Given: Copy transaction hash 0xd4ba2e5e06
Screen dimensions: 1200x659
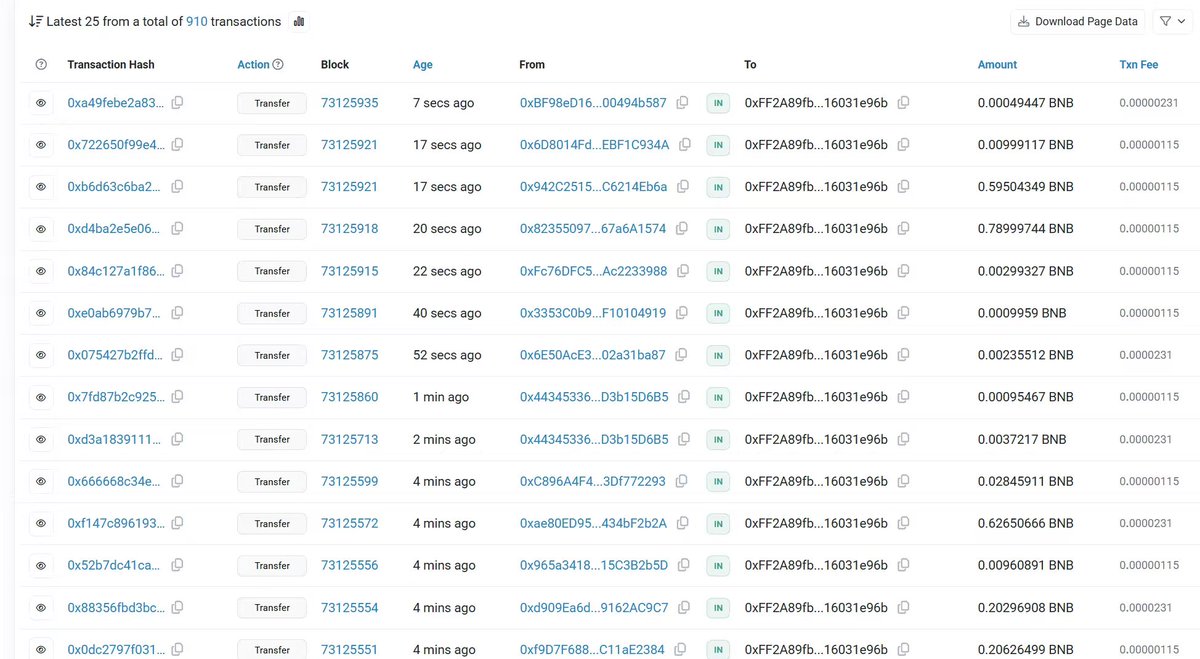Looking at the screenshot, I should coord(177,229).
